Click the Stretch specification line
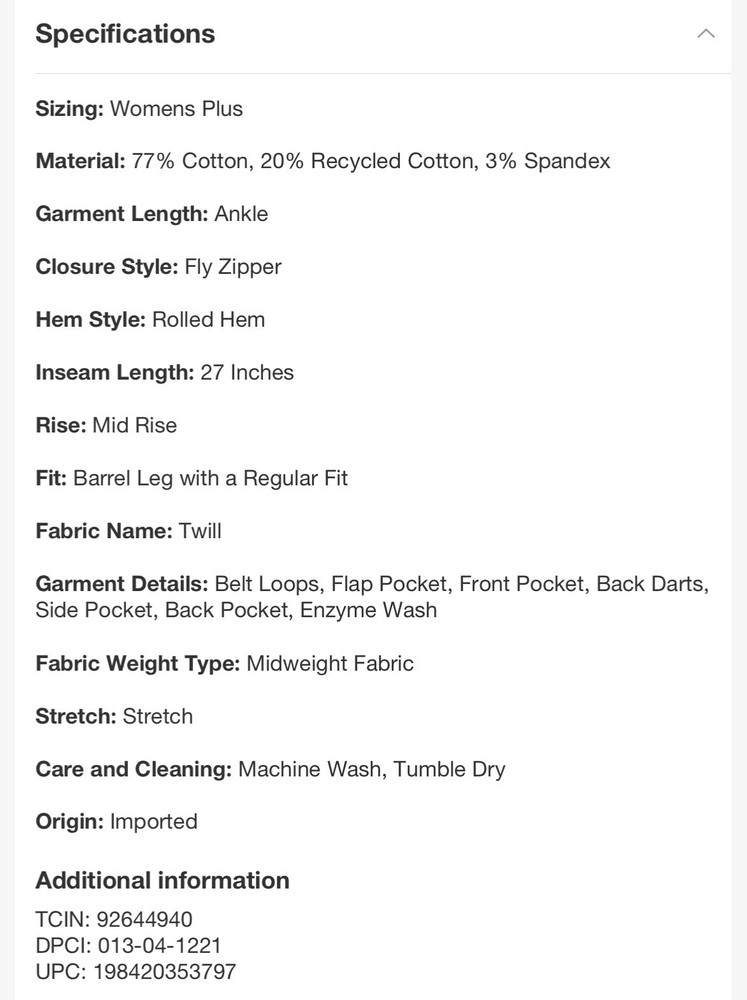The height and width of the screenshot is (1000, 747). tap(114, 716)
